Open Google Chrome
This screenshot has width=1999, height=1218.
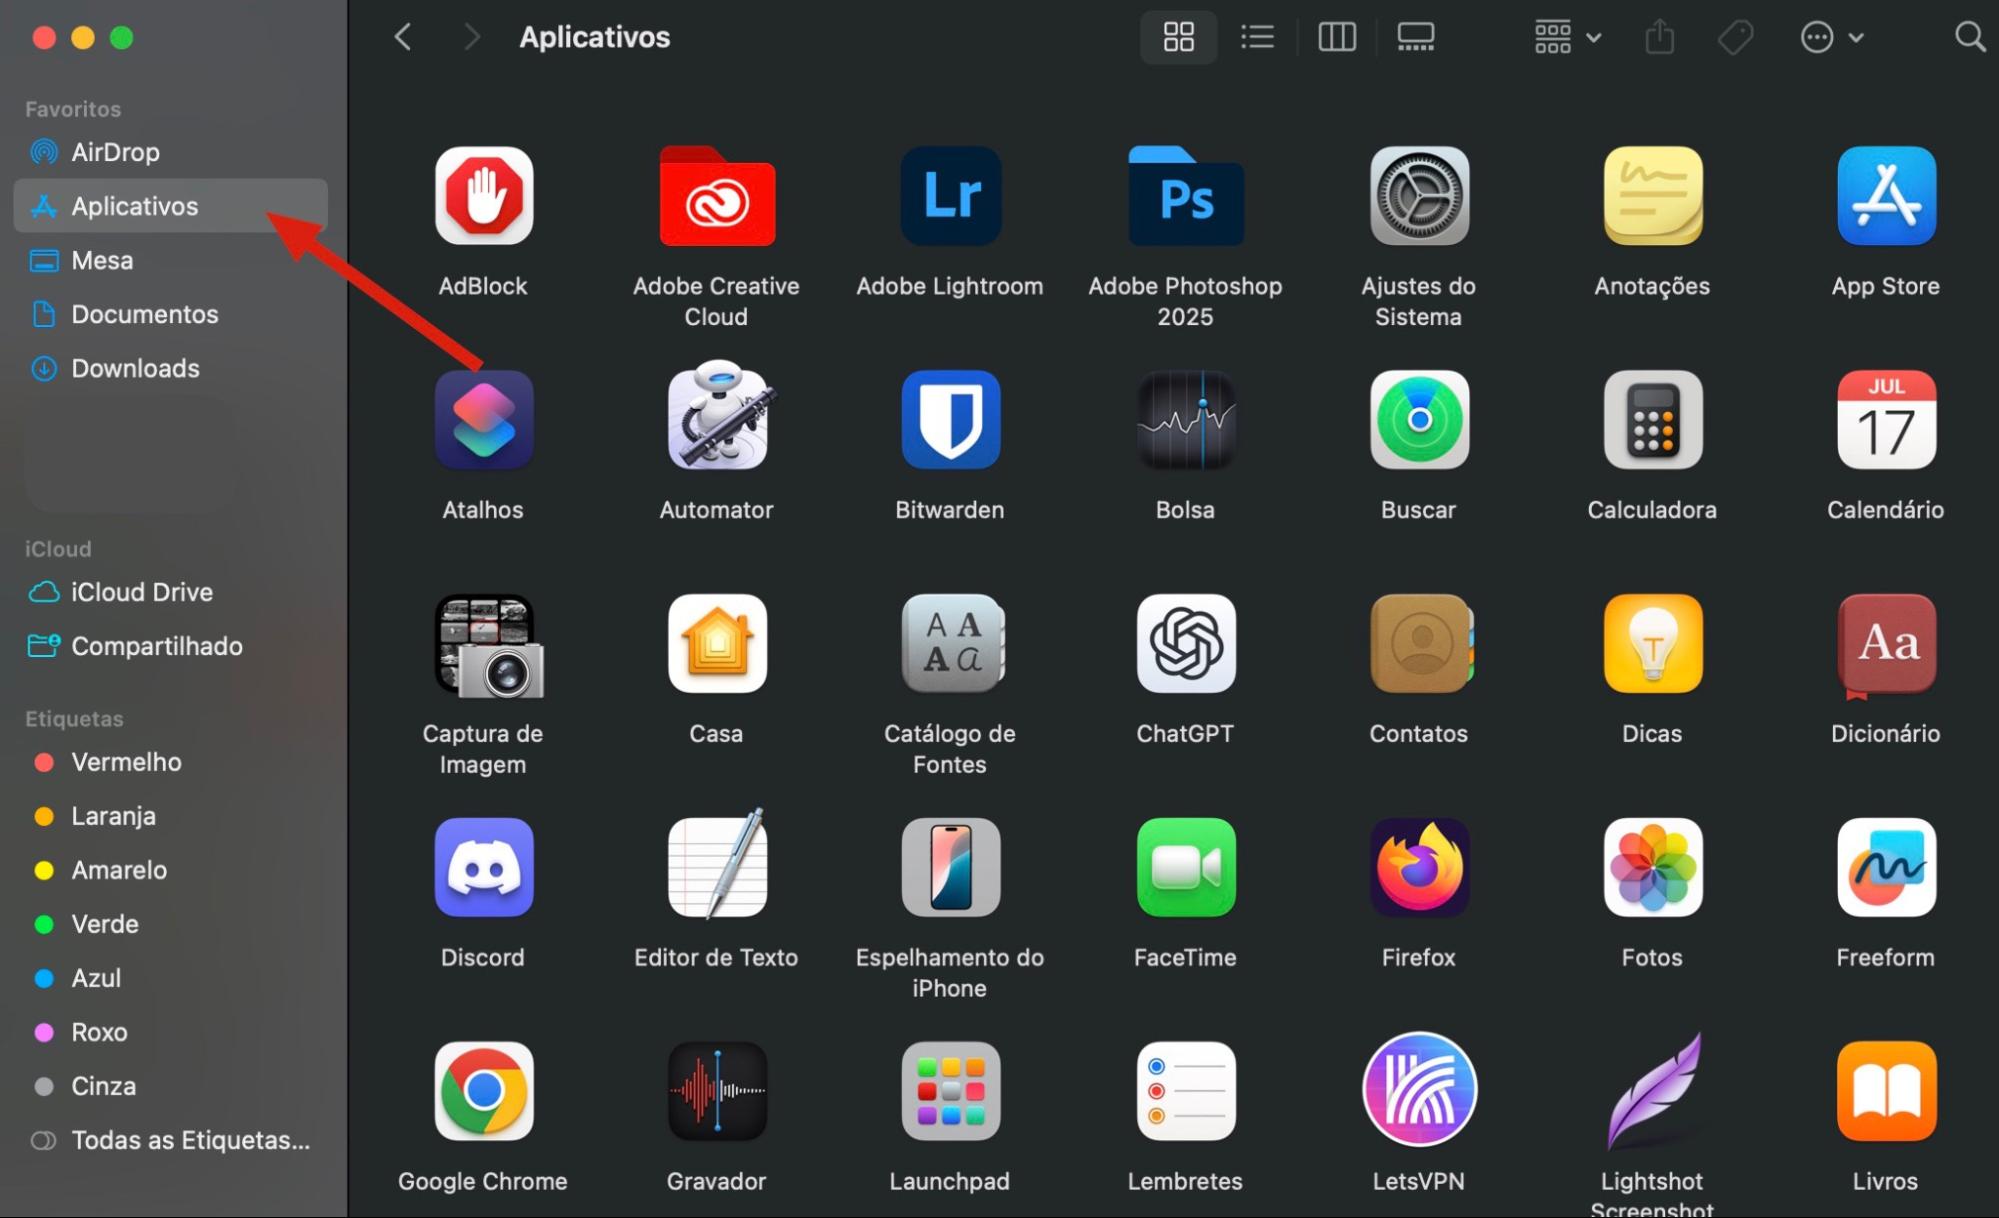click(x=483, y=1091)
